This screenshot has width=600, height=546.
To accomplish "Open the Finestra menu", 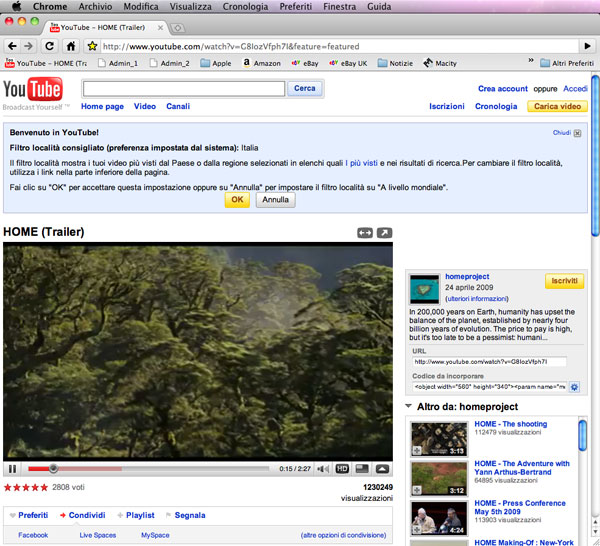I will click(339, 7).
